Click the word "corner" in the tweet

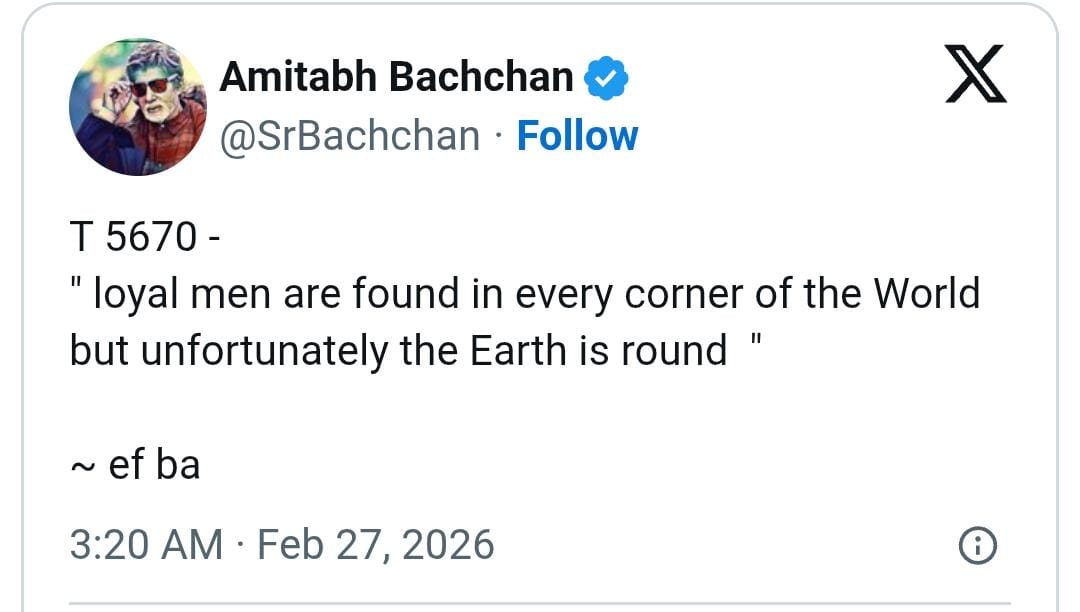pos(694,294)
